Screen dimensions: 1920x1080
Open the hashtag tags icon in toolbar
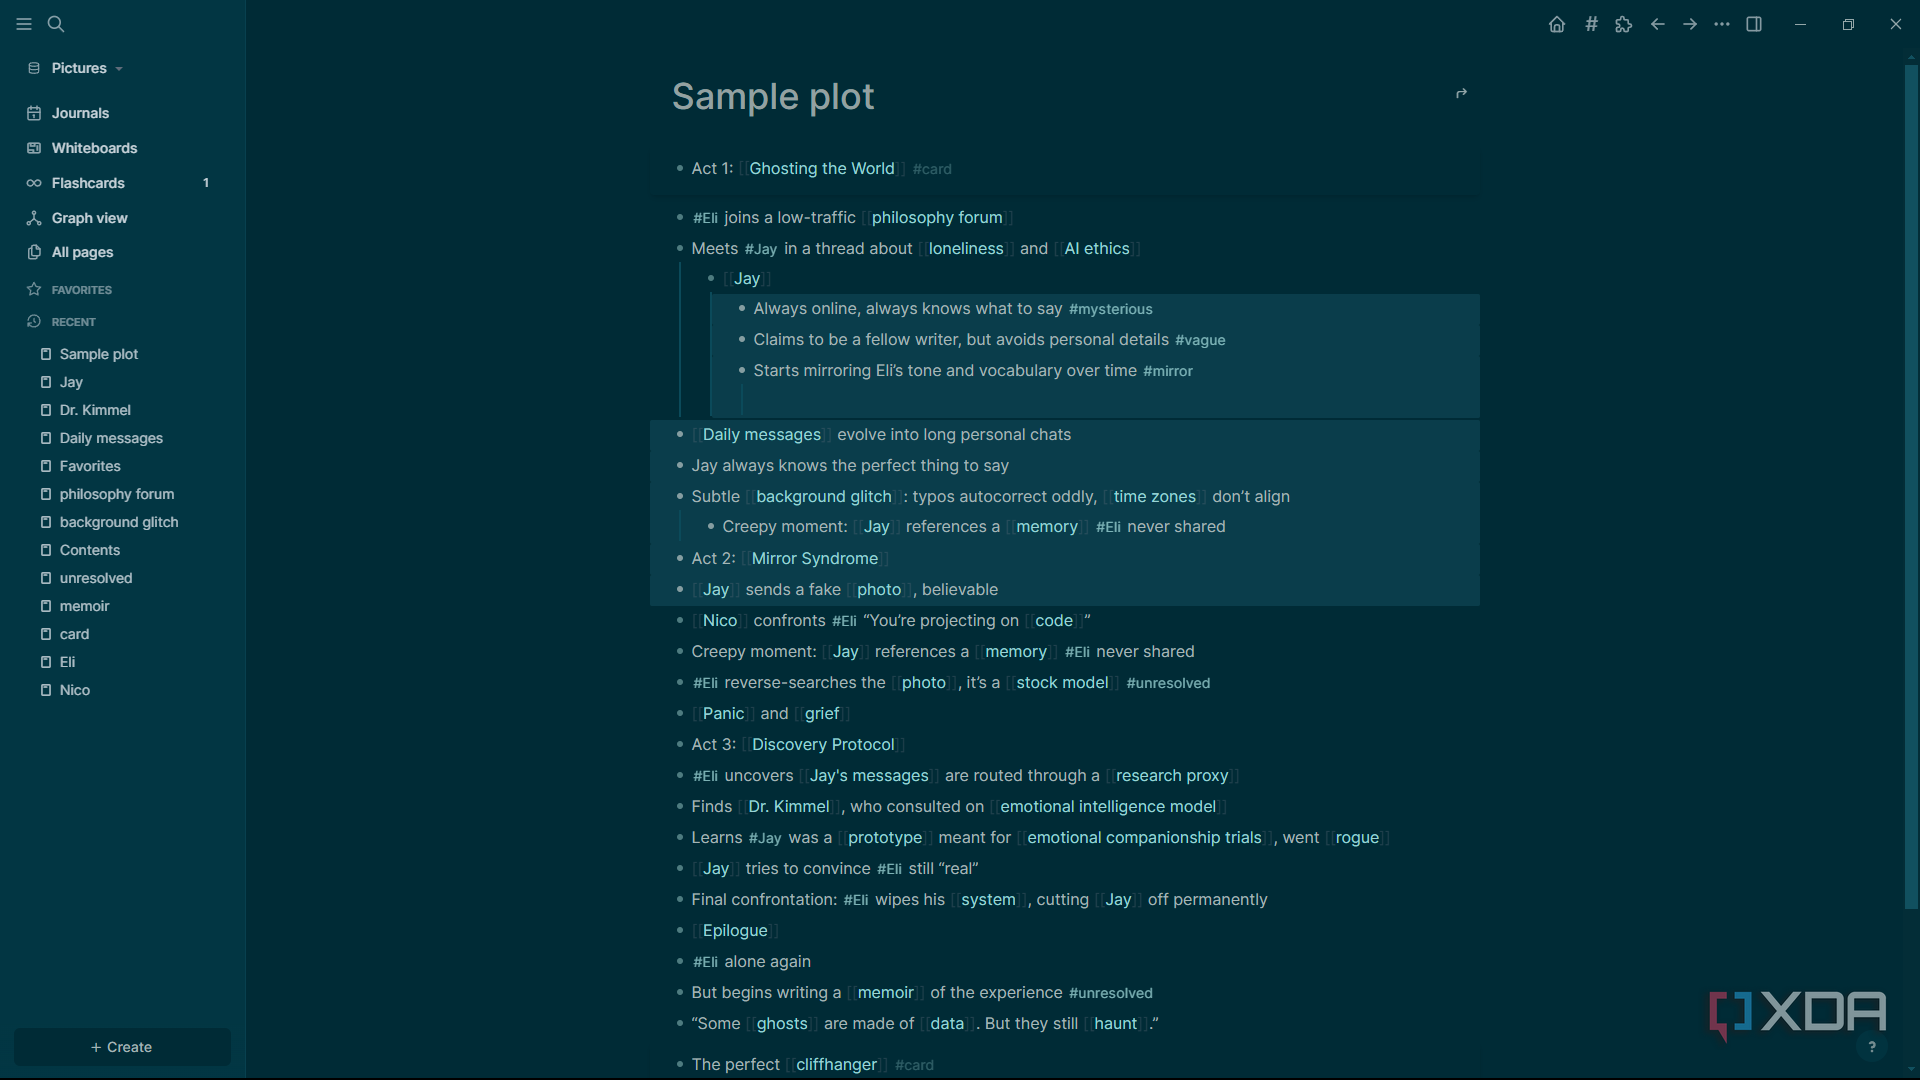(x=1591, y=24)
